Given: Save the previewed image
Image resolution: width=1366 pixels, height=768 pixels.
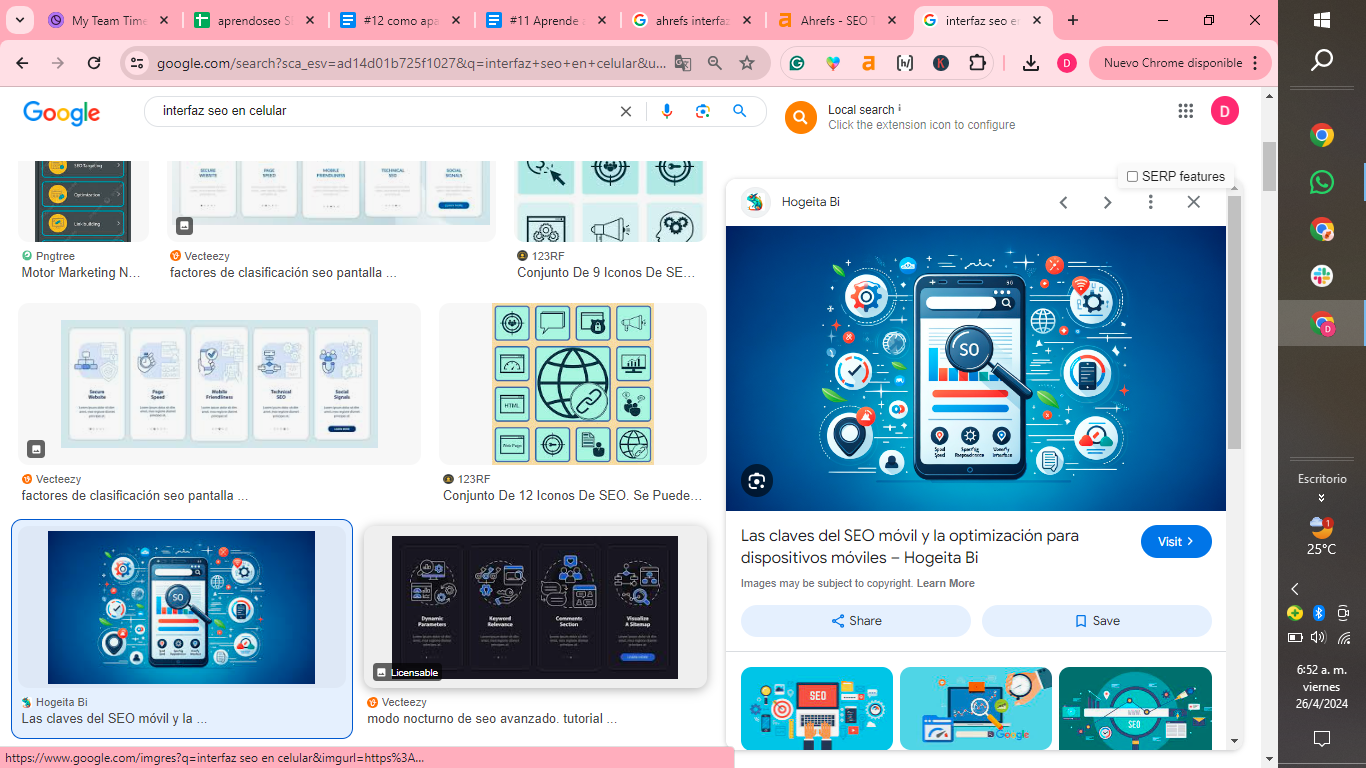Looking at the screenshot, I should (x=1097, y=621).
